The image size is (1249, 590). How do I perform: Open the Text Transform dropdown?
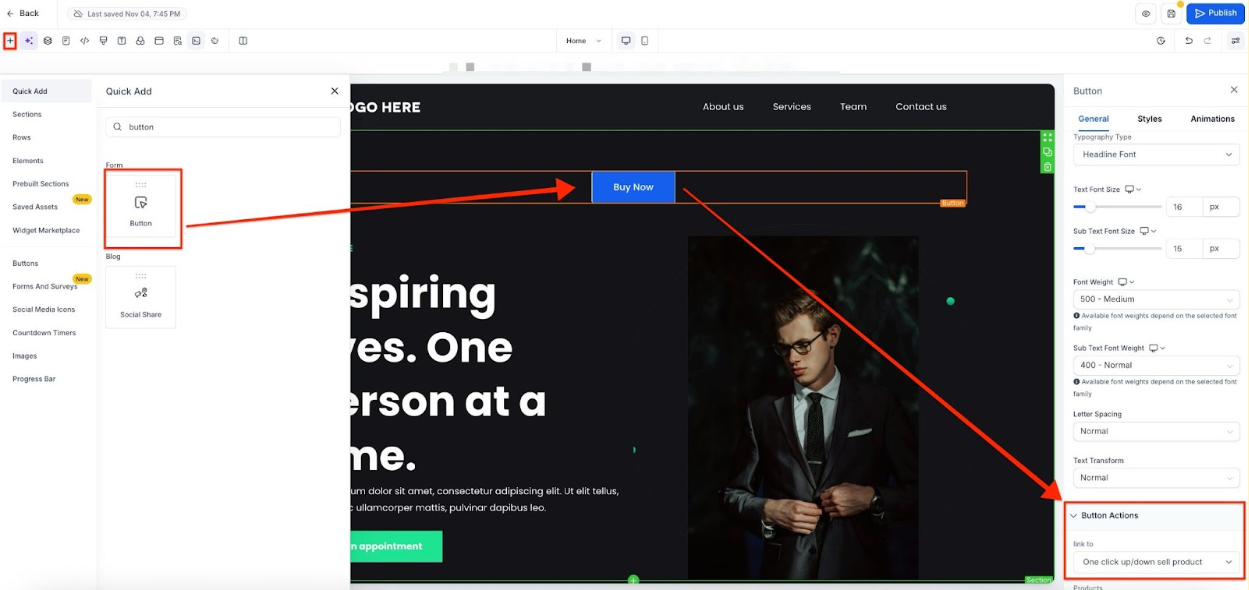(1156, 478)
